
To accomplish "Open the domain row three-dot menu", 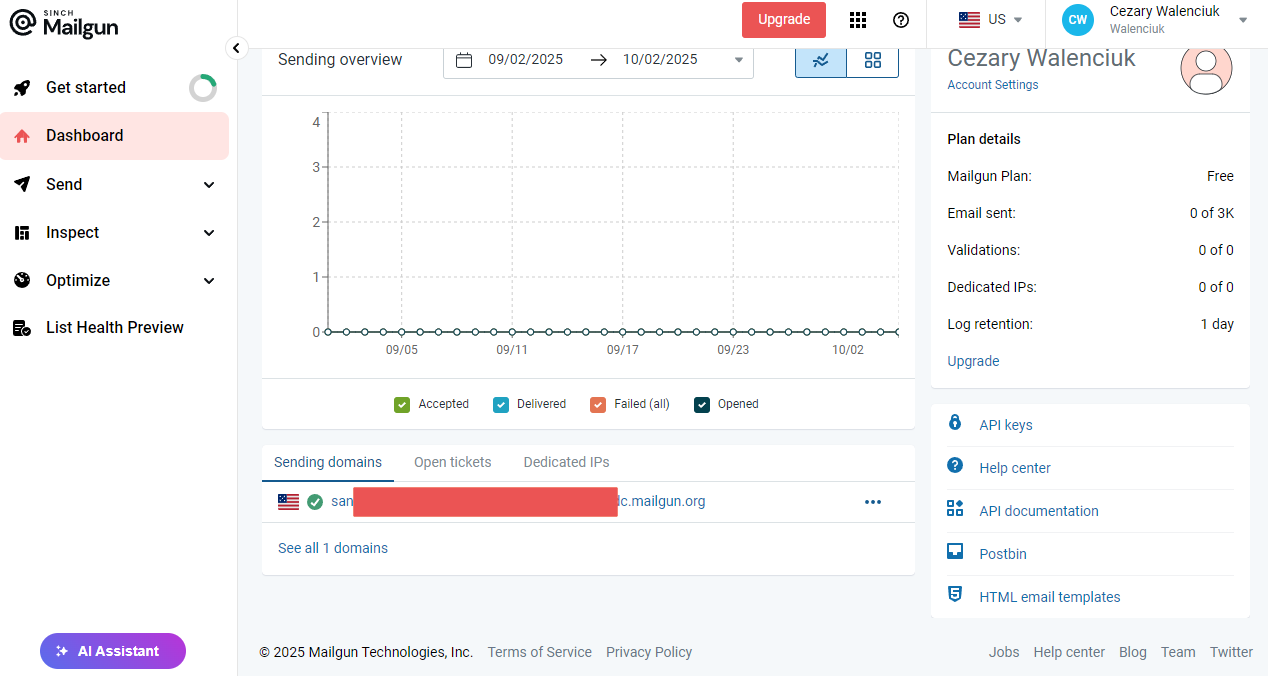I will 873,502.
